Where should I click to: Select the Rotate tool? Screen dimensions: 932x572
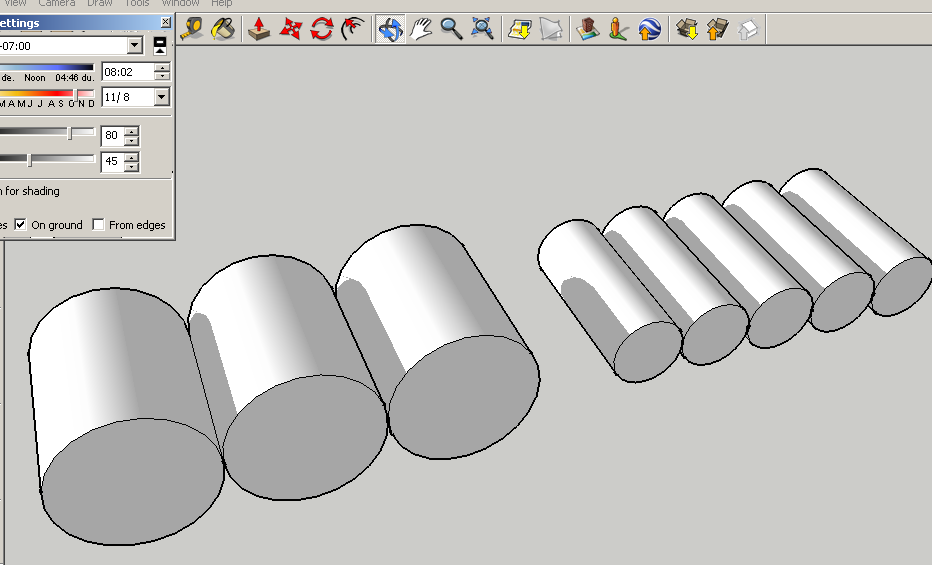tap(322, 29)
